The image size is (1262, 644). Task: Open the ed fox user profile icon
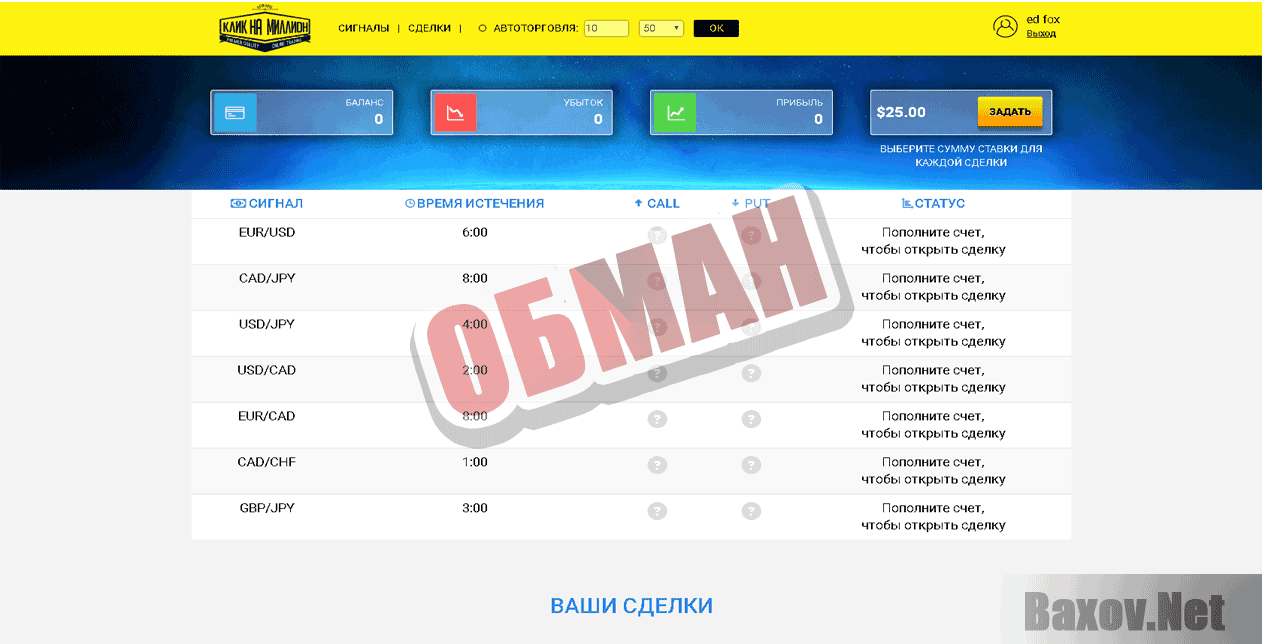pos(1005,26)
